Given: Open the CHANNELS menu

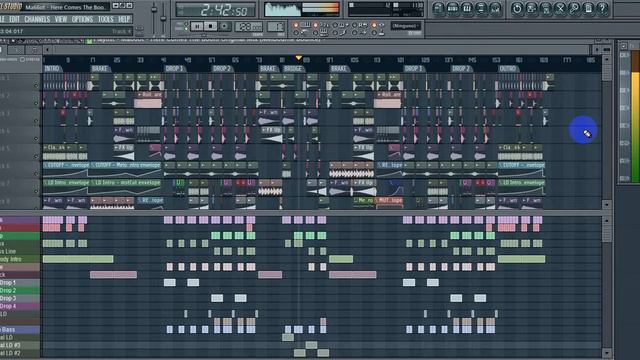Looking at the screenshot, I should (37, 19).
